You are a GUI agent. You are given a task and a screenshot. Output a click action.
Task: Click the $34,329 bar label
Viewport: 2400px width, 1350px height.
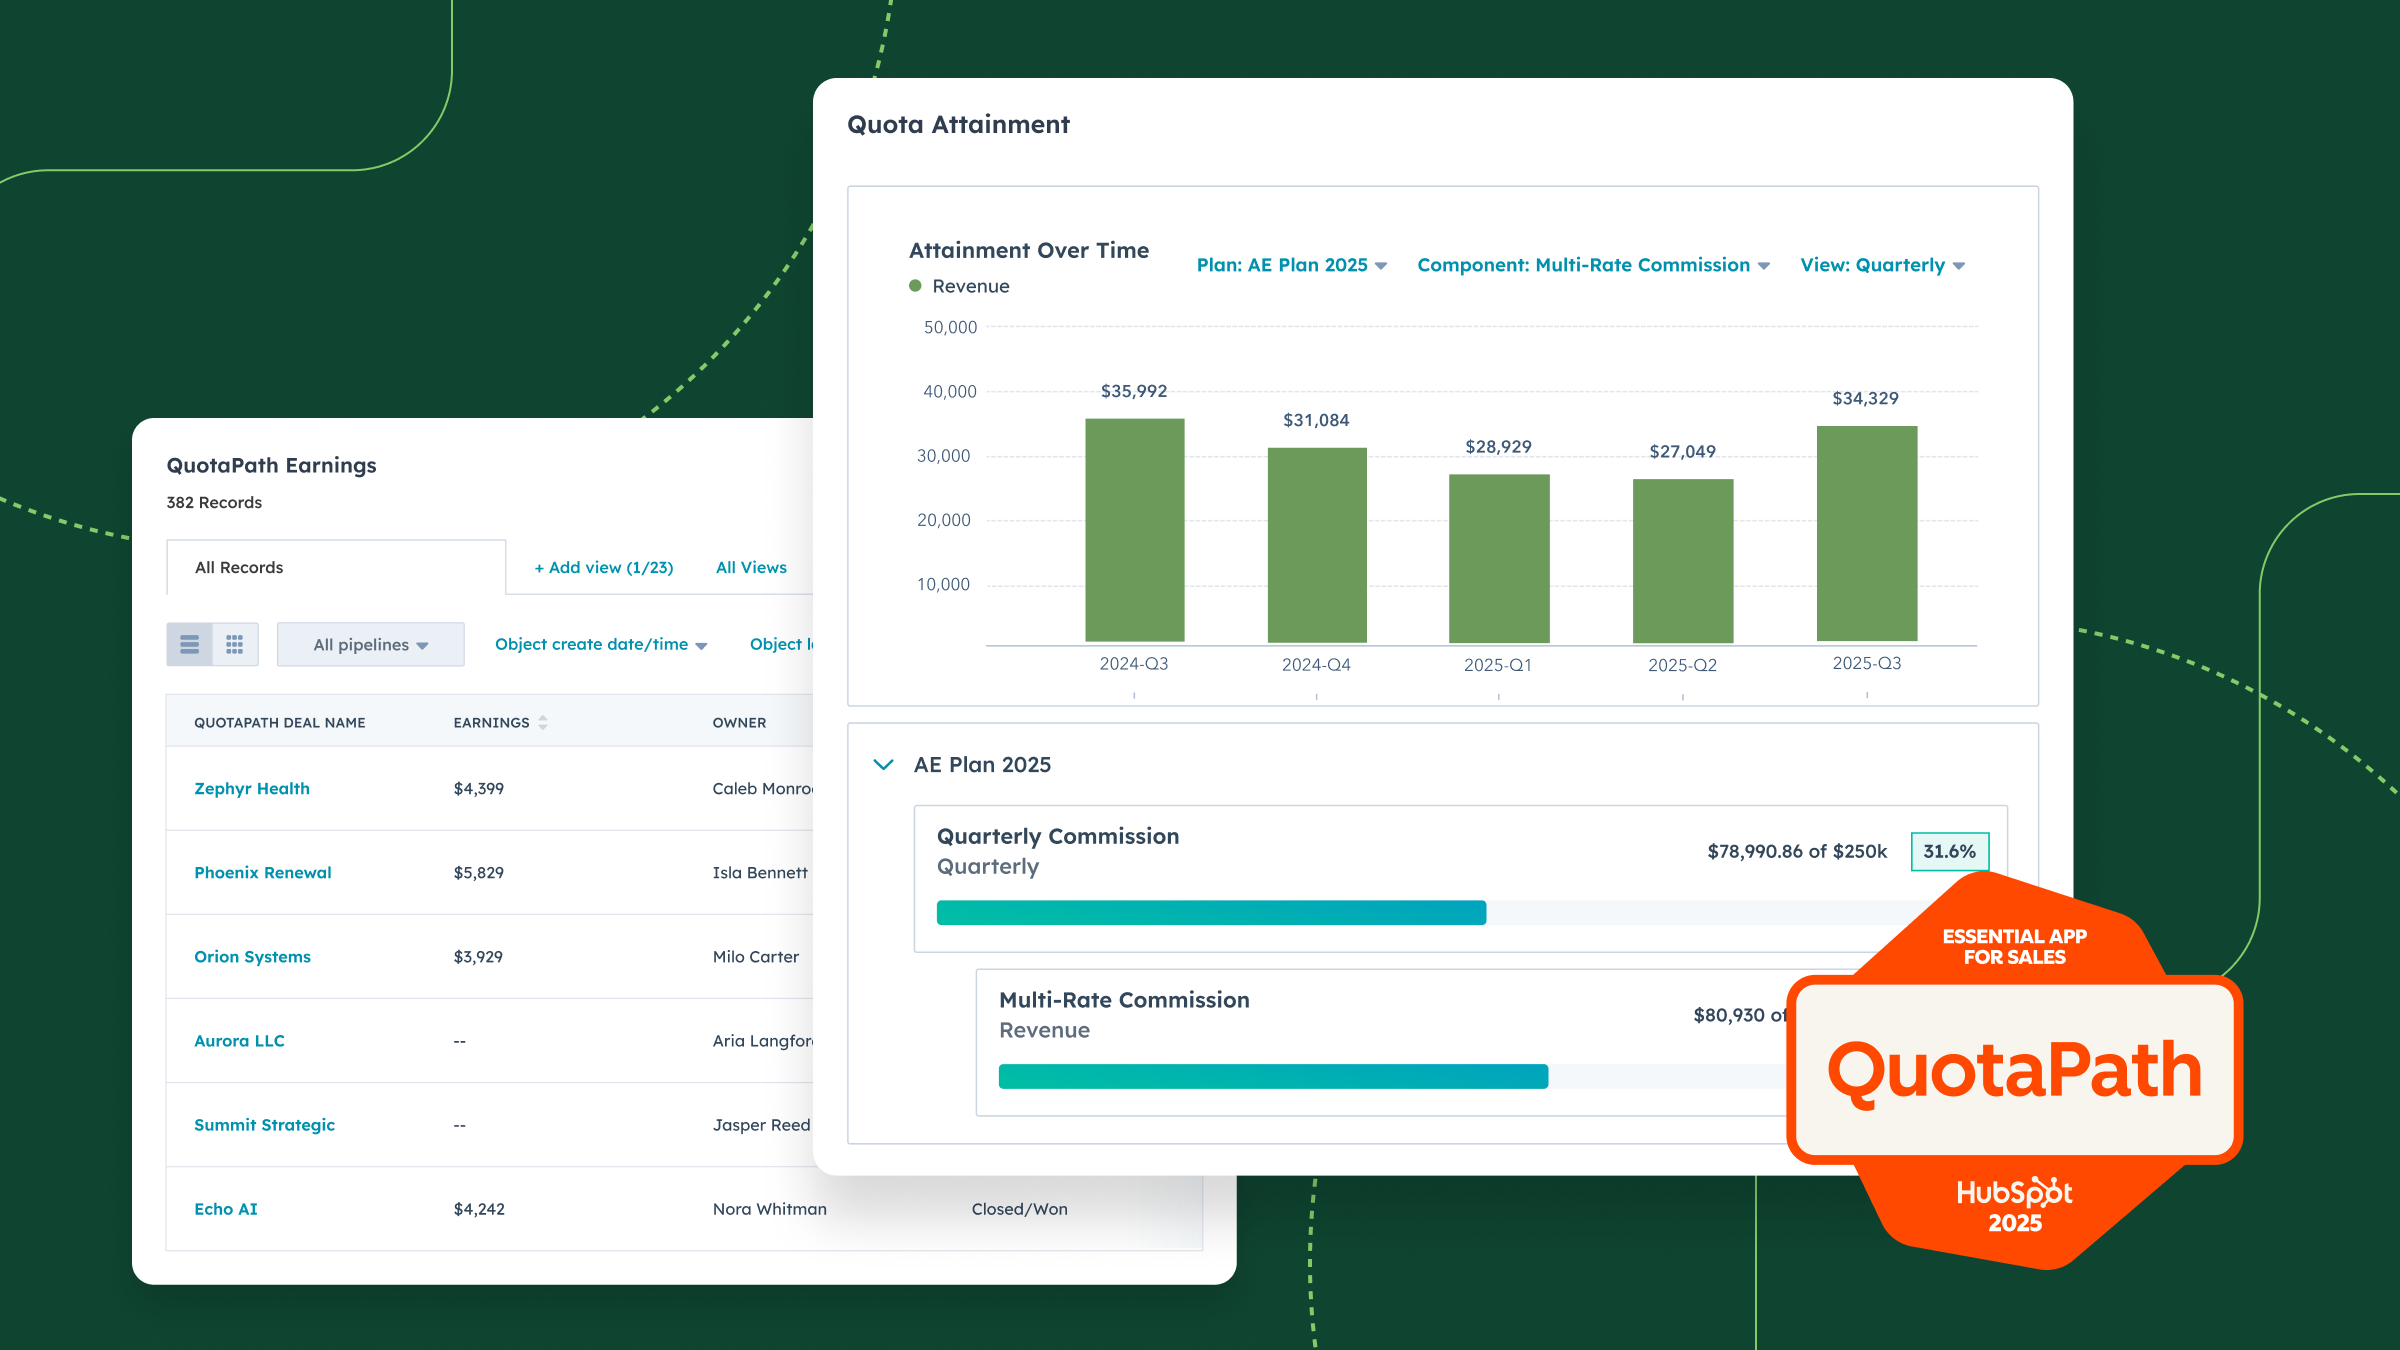pyautogui.click(x=1865, y=398)
